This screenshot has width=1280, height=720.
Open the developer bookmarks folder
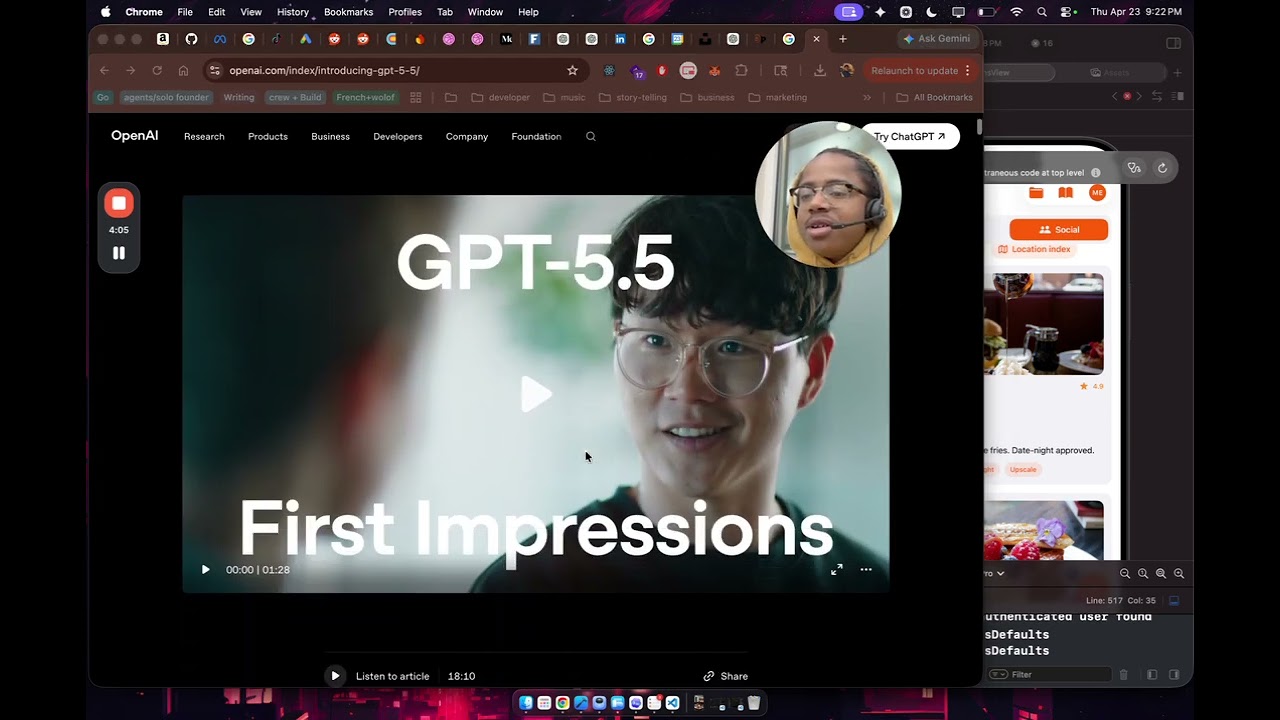pyautogui.click(x=500, y=97)
